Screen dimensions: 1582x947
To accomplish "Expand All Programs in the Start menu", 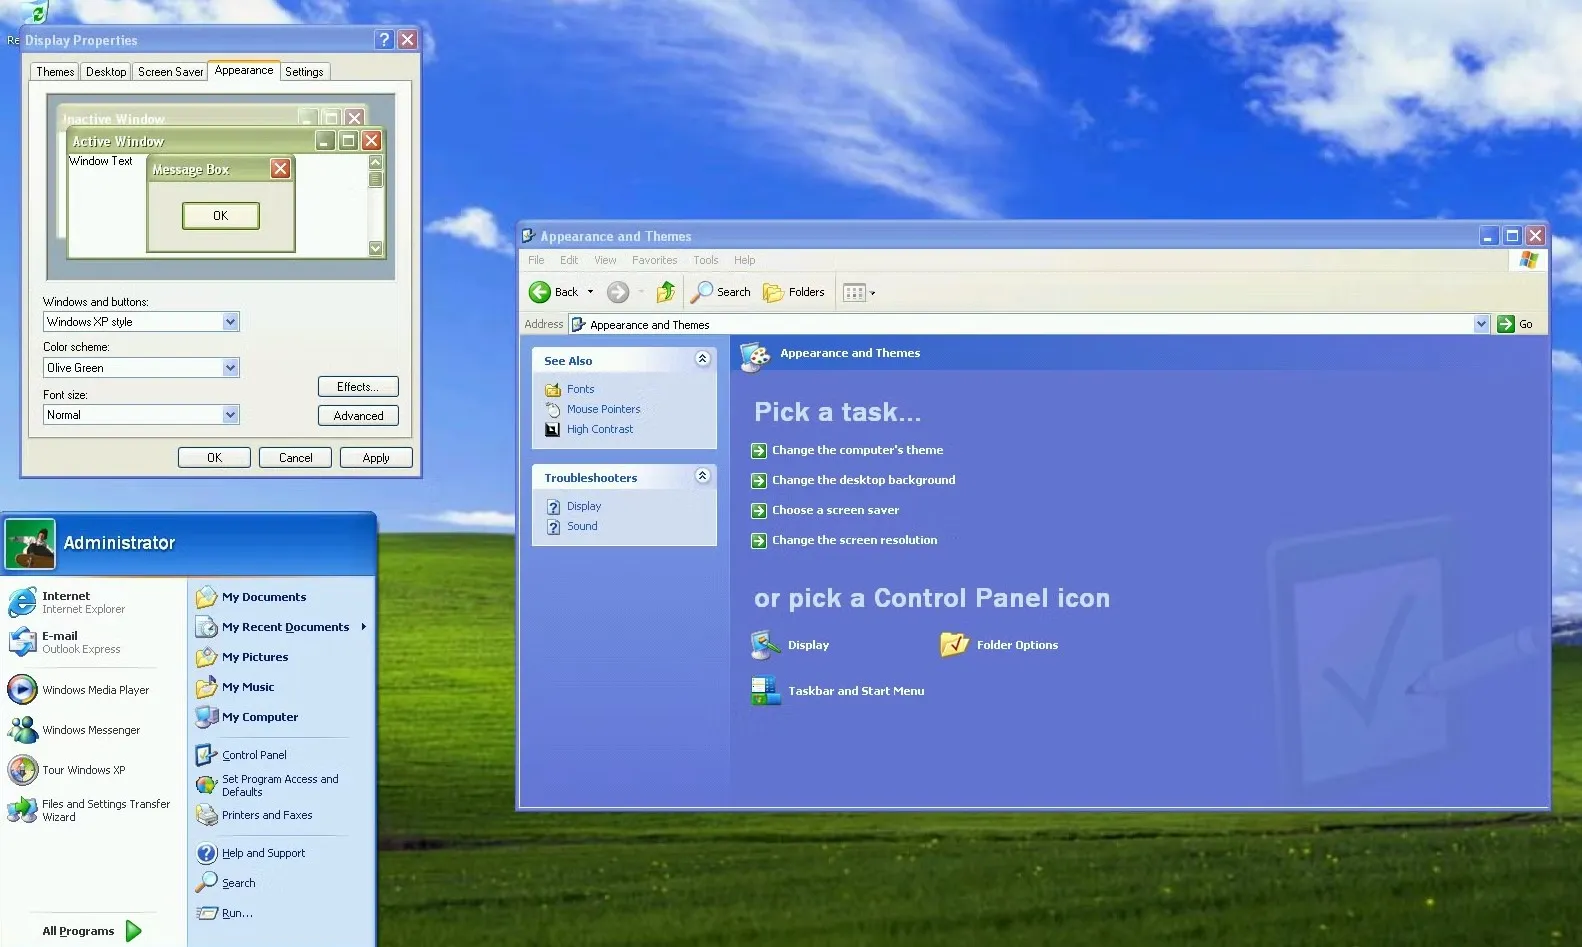I will [x=92, y=931].
